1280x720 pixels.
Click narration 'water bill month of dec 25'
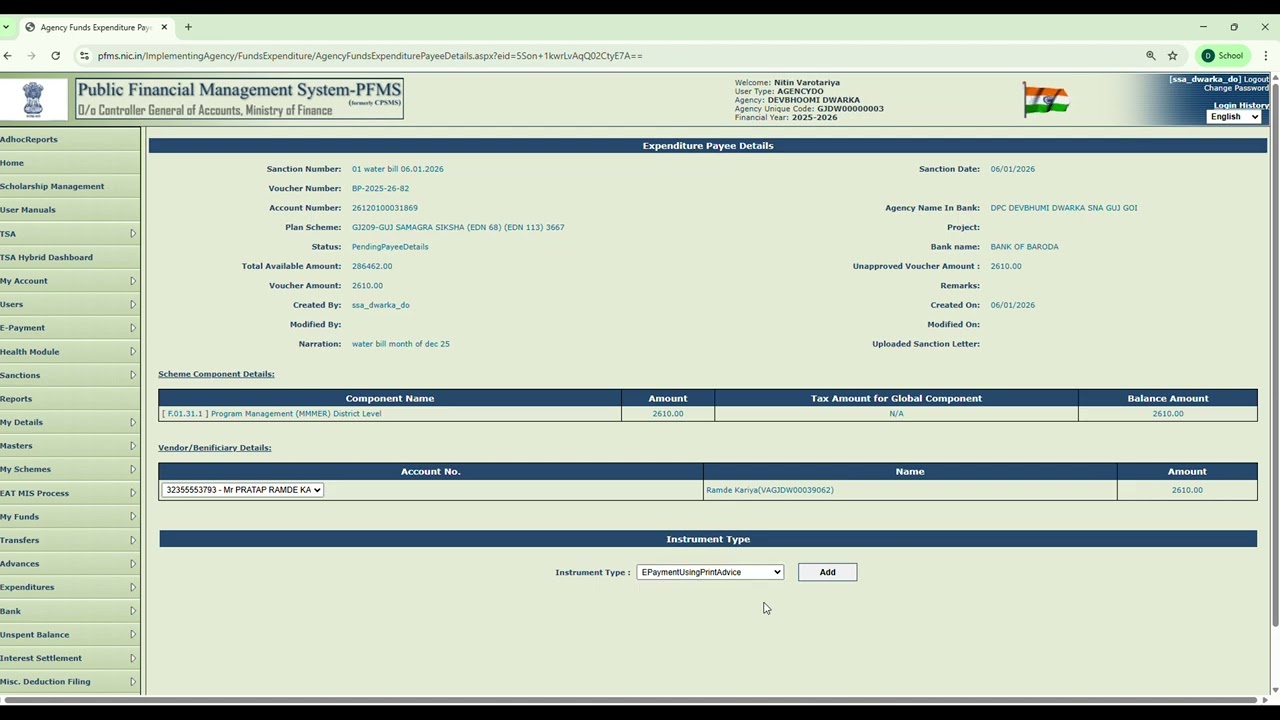pyautogui.click(x=401, y=344)
